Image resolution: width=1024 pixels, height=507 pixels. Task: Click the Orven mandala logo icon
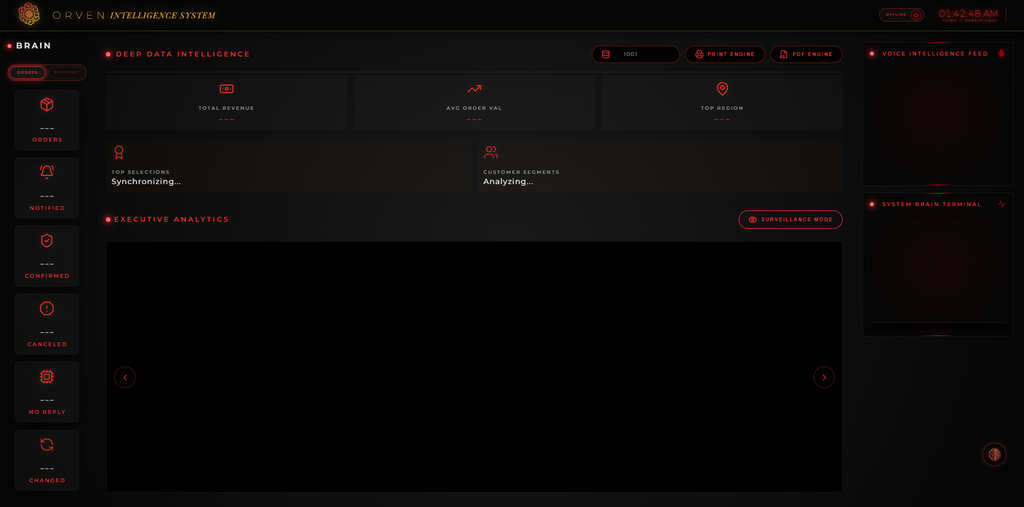click(x=29, y=14)
